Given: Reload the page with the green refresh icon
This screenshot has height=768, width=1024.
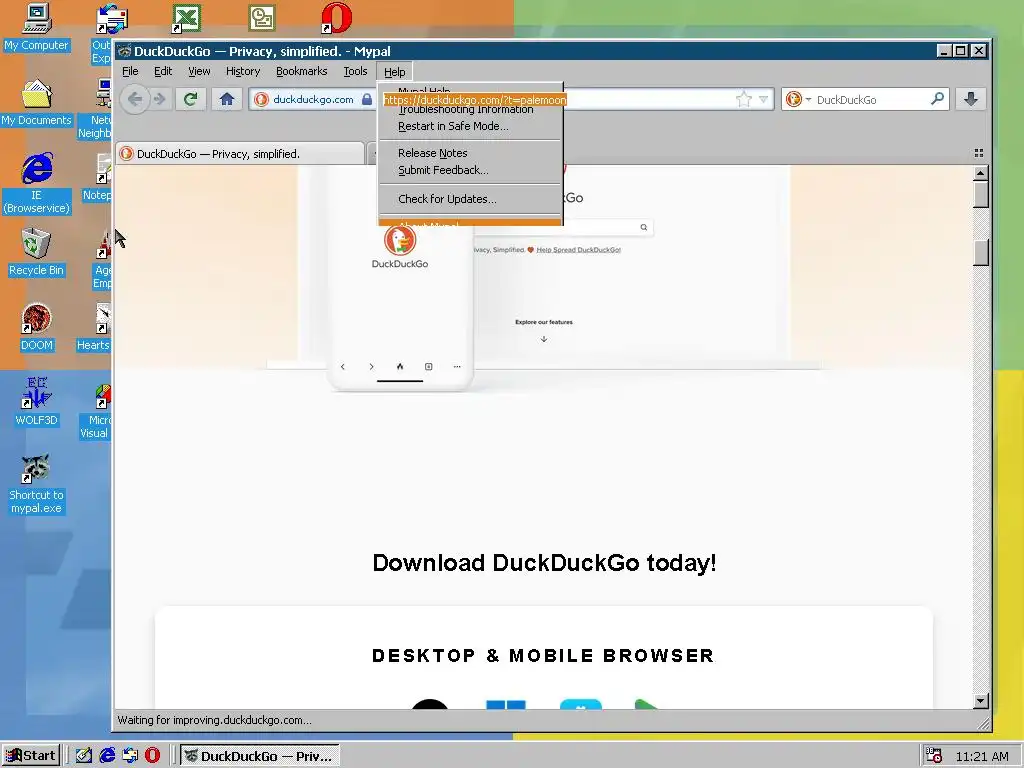Looking at the screenshot, I should click(191, 99).
